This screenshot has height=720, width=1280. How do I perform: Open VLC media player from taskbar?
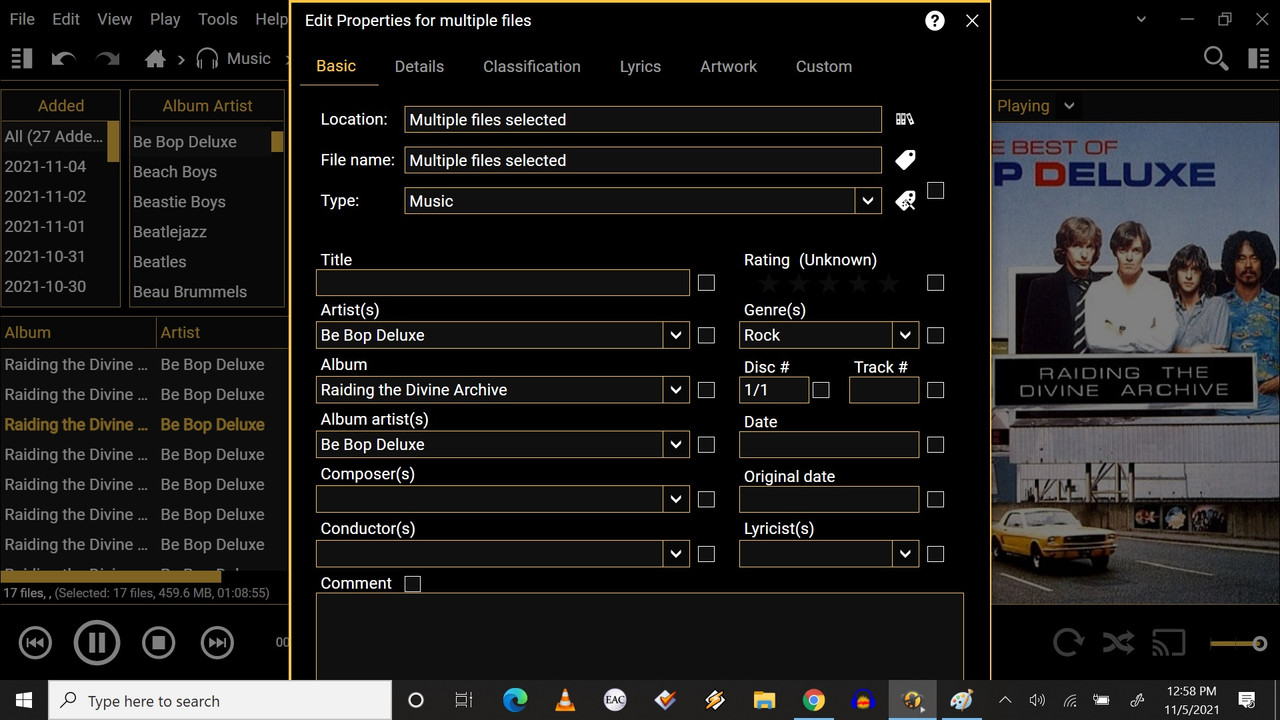[x=565, y=700]
